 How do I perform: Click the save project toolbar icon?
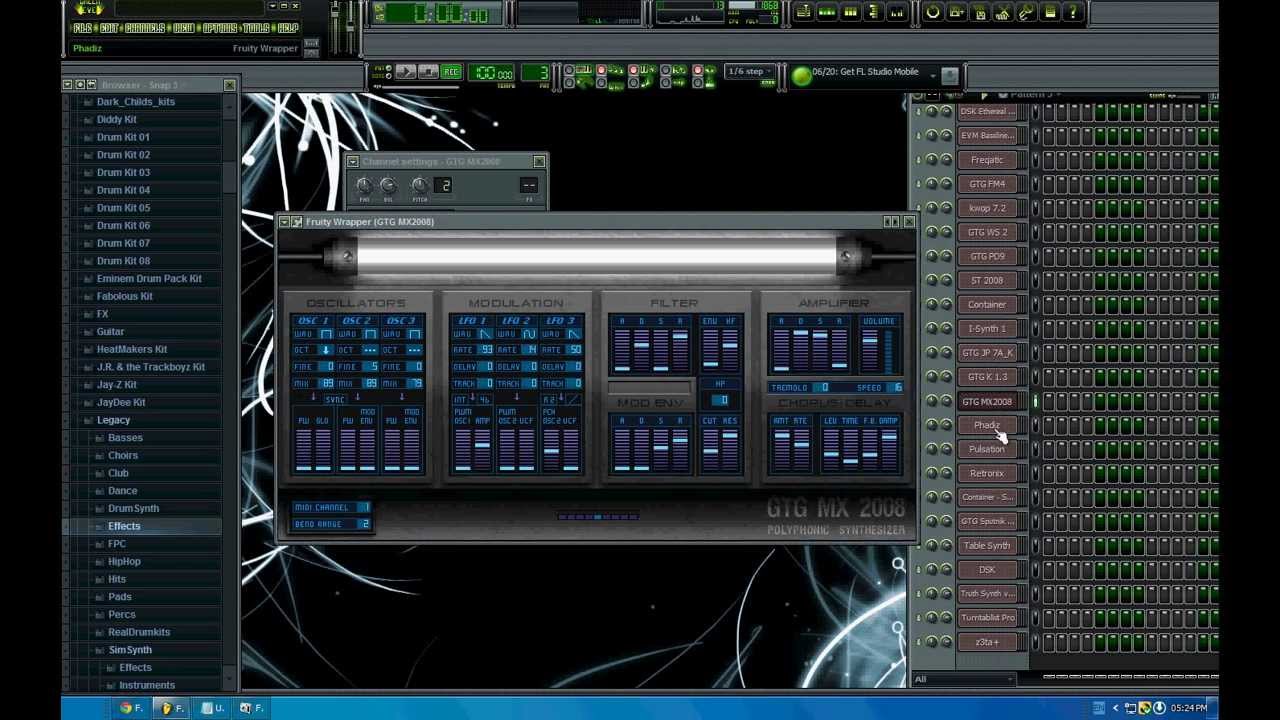[x=957, y=12]
